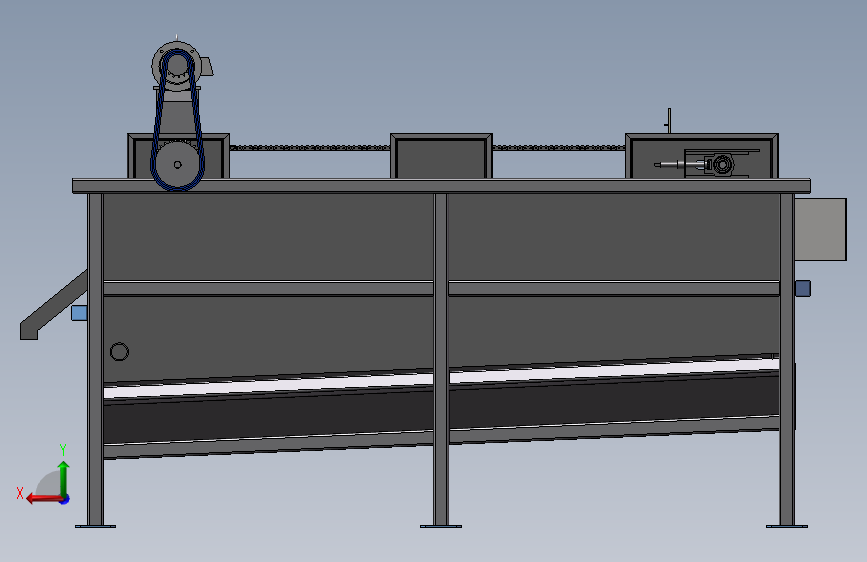867x562 pixels.
Task: Select the left support leg
Action: (95, 359)
